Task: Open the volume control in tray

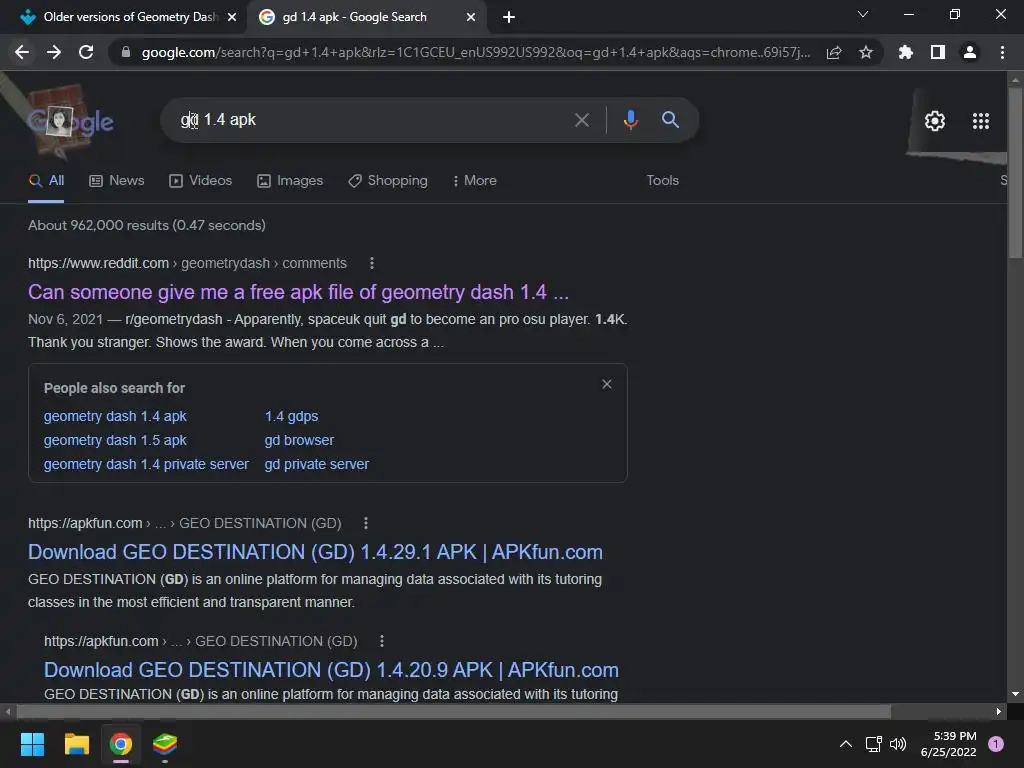Action: 898,744
